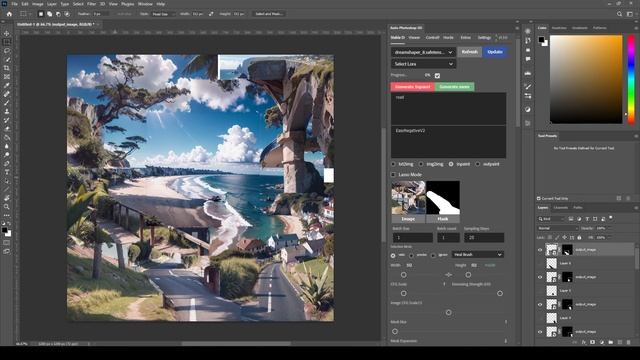Screen dimensions: 640x360
Task: Click the Image button below thumbnail
Action: [x=408, y=219]
